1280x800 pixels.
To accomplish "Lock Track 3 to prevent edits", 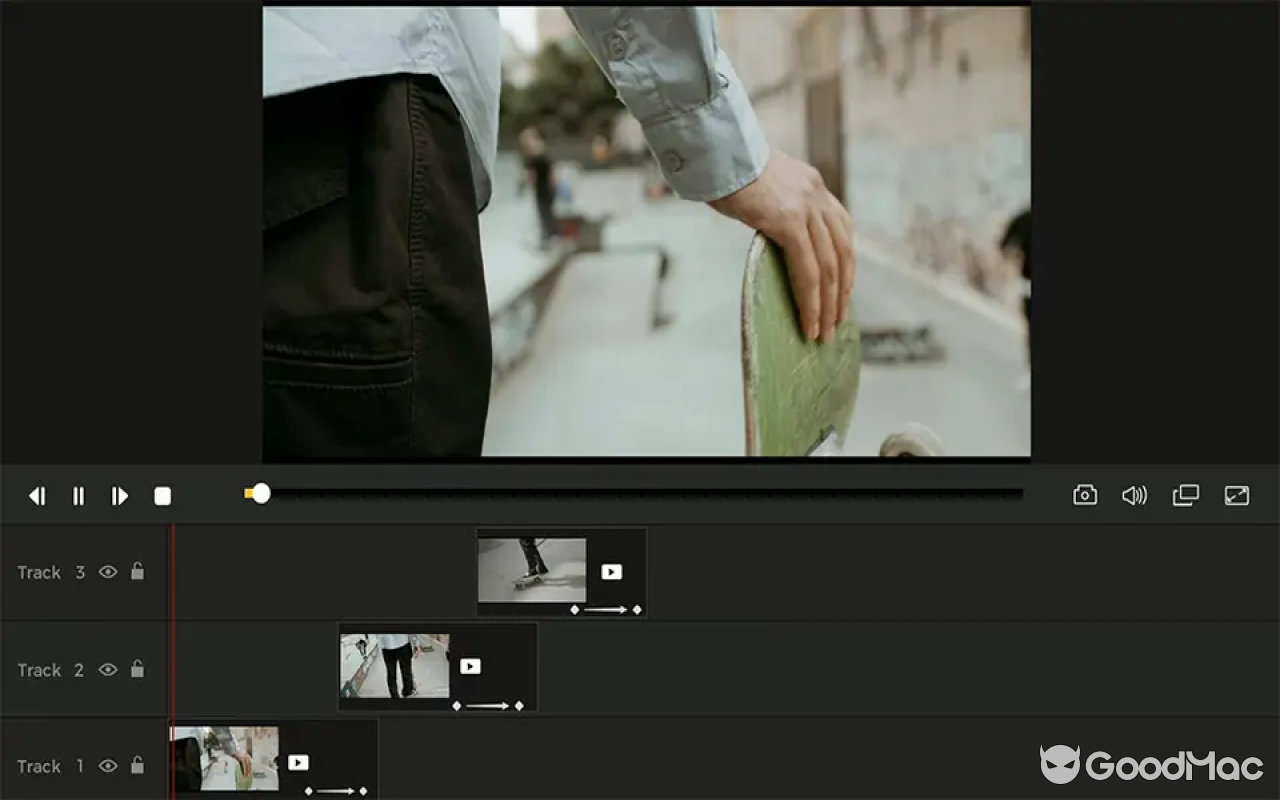I will [x=138, y=572].
